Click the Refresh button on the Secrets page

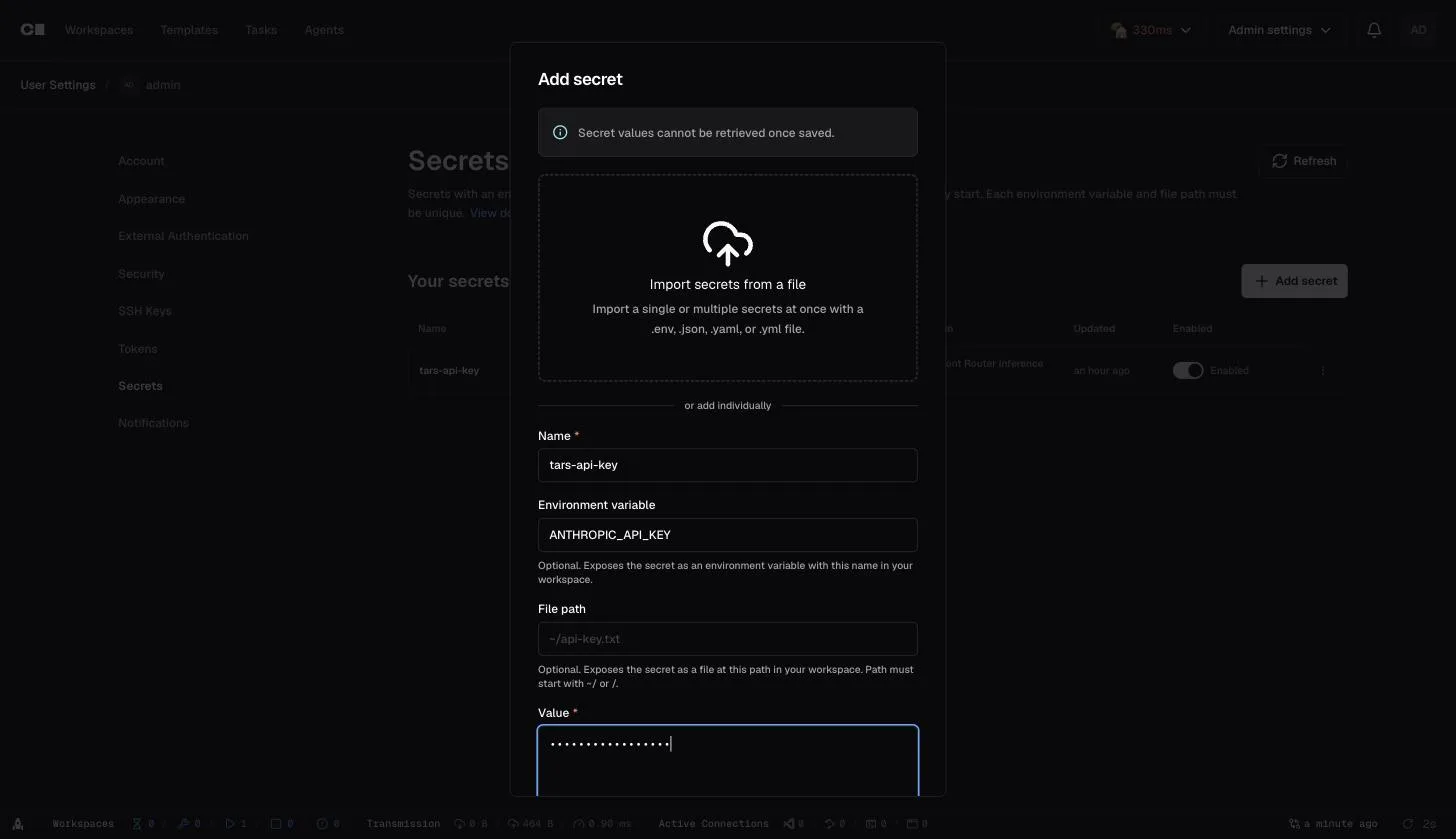point(1303,161)
